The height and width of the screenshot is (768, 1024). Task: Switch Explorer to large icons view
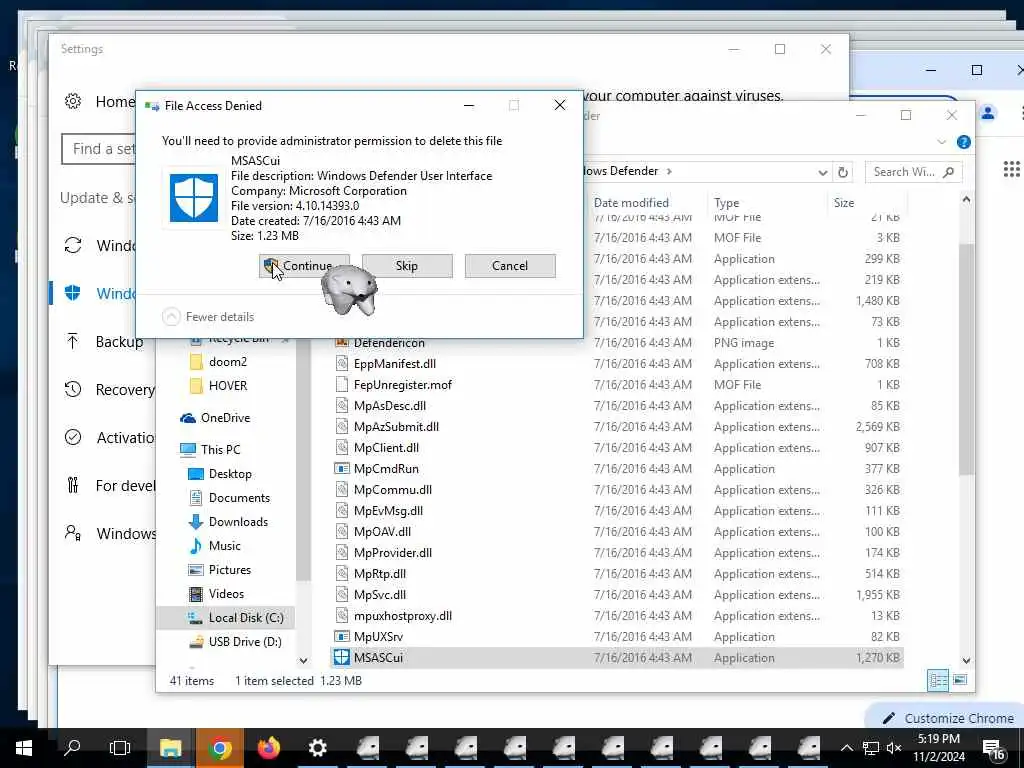coord(960,680)
